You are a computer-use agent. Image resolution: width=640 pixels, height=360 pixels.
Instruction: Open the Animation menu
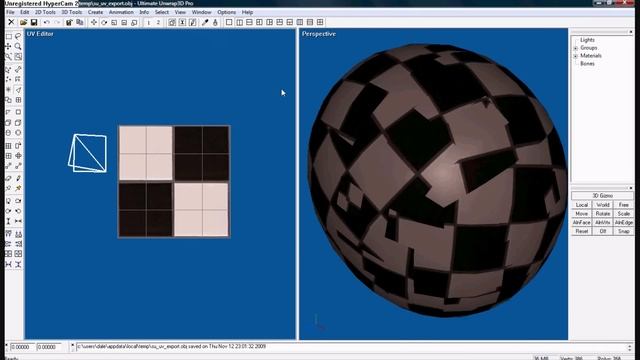tap(121, 12)
